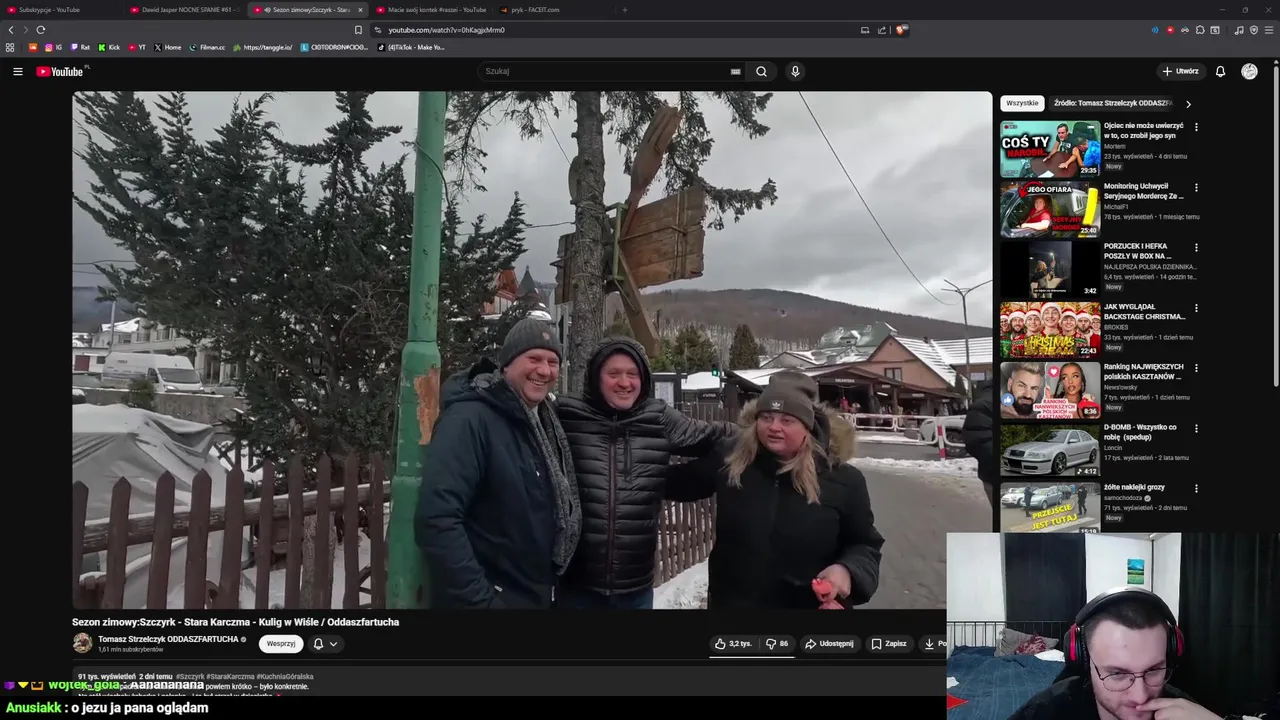Image resolution: width=1280 pixels, height=720 pixels.
Task: Open thumbnail of D-BOMB Wszystko co robię
Action: 1050,450
